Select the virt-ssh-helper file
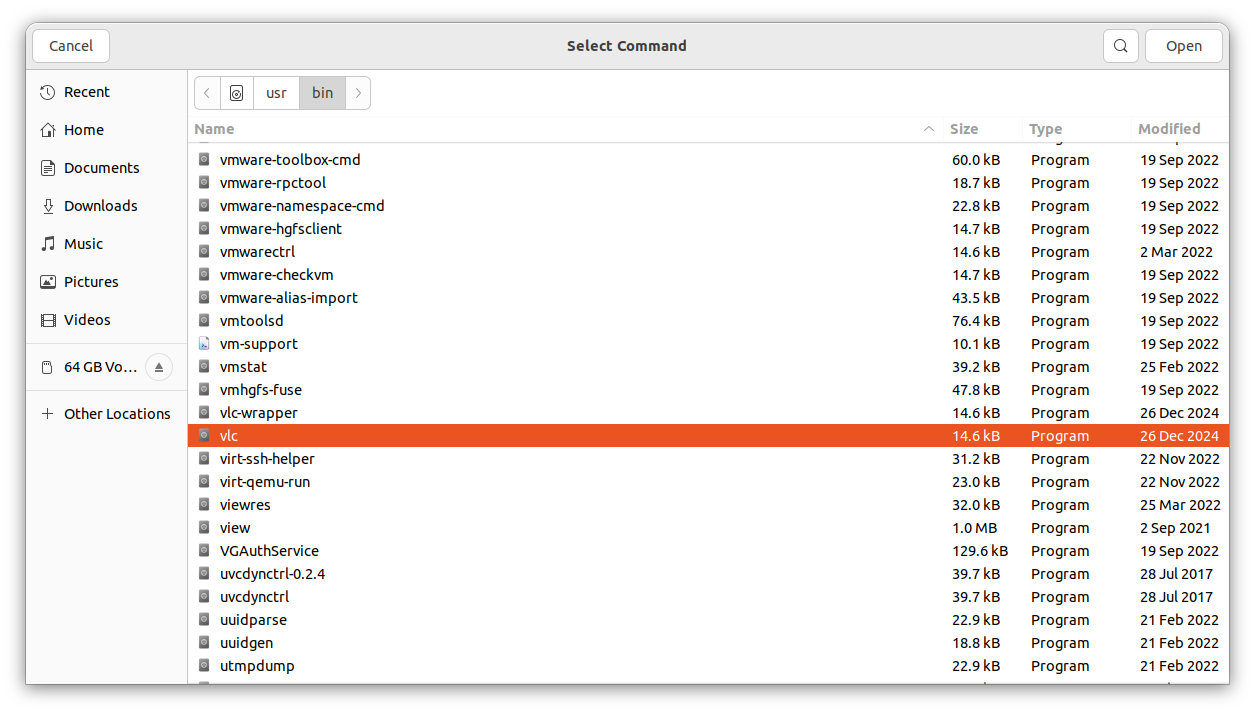1255x713 pixels. [x=708, y=459]
